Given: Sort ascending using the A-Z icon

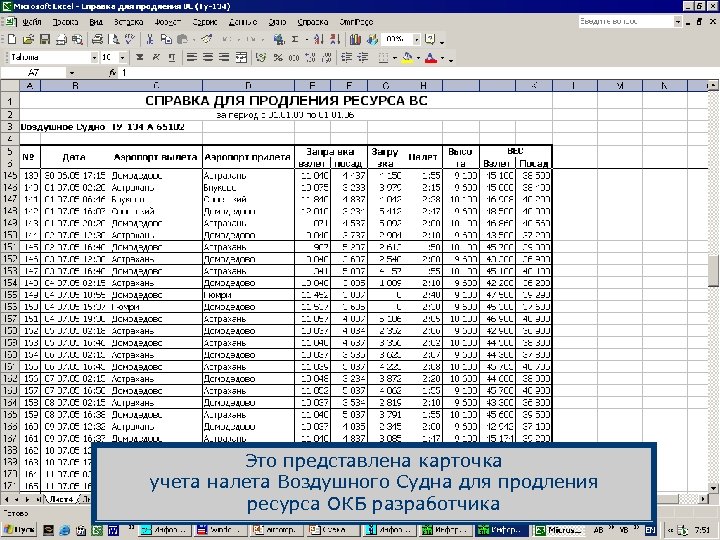Looking at the screenshot, I should (x=319, y=39).
